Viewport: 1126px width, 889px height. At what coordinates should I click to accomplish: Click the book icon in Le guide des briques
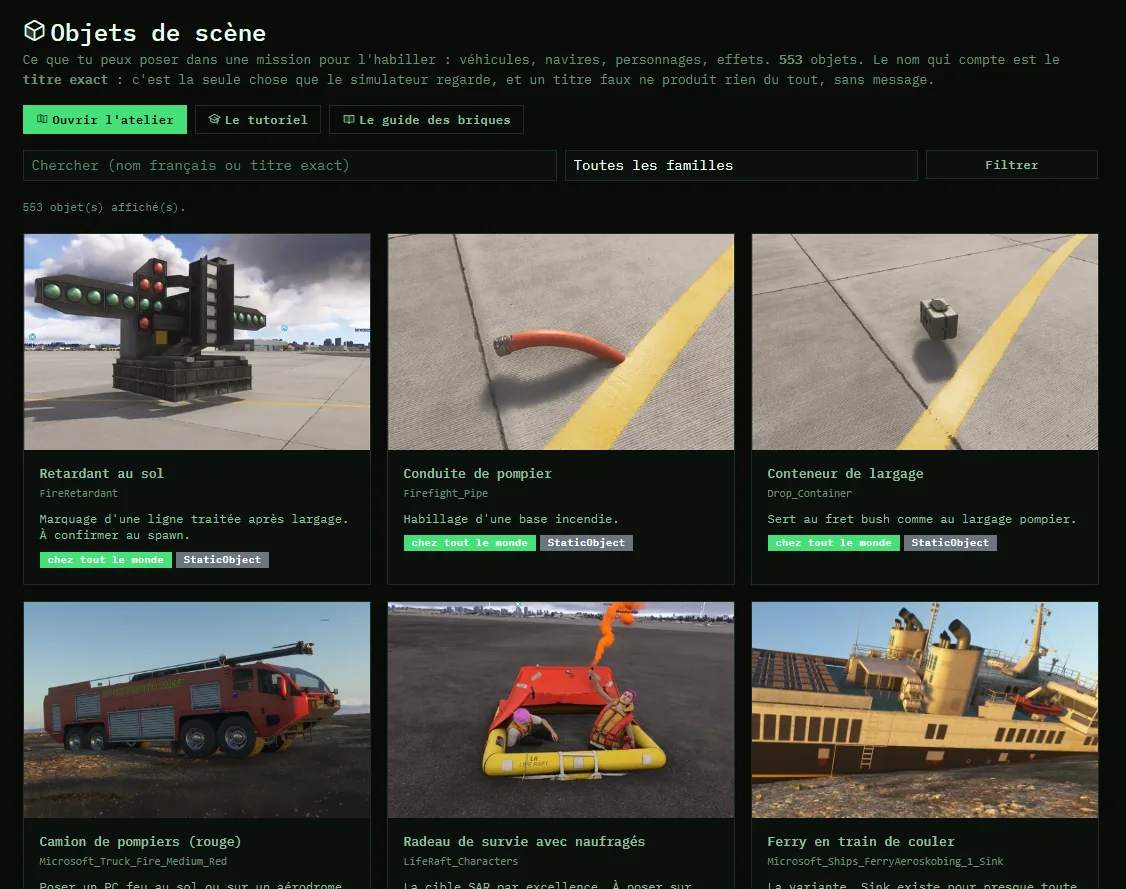[x=349, y=119]
